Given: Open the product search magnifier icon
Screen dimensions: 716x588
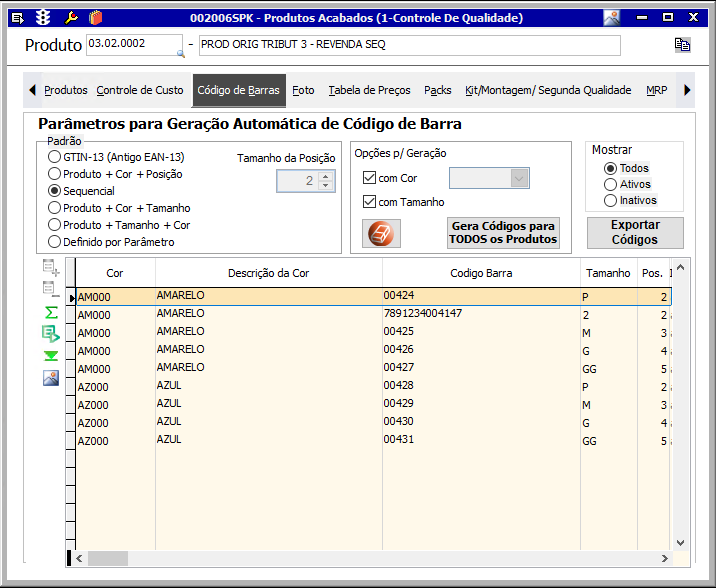Looking at the screenshot, I should click(x=181, y=53).
